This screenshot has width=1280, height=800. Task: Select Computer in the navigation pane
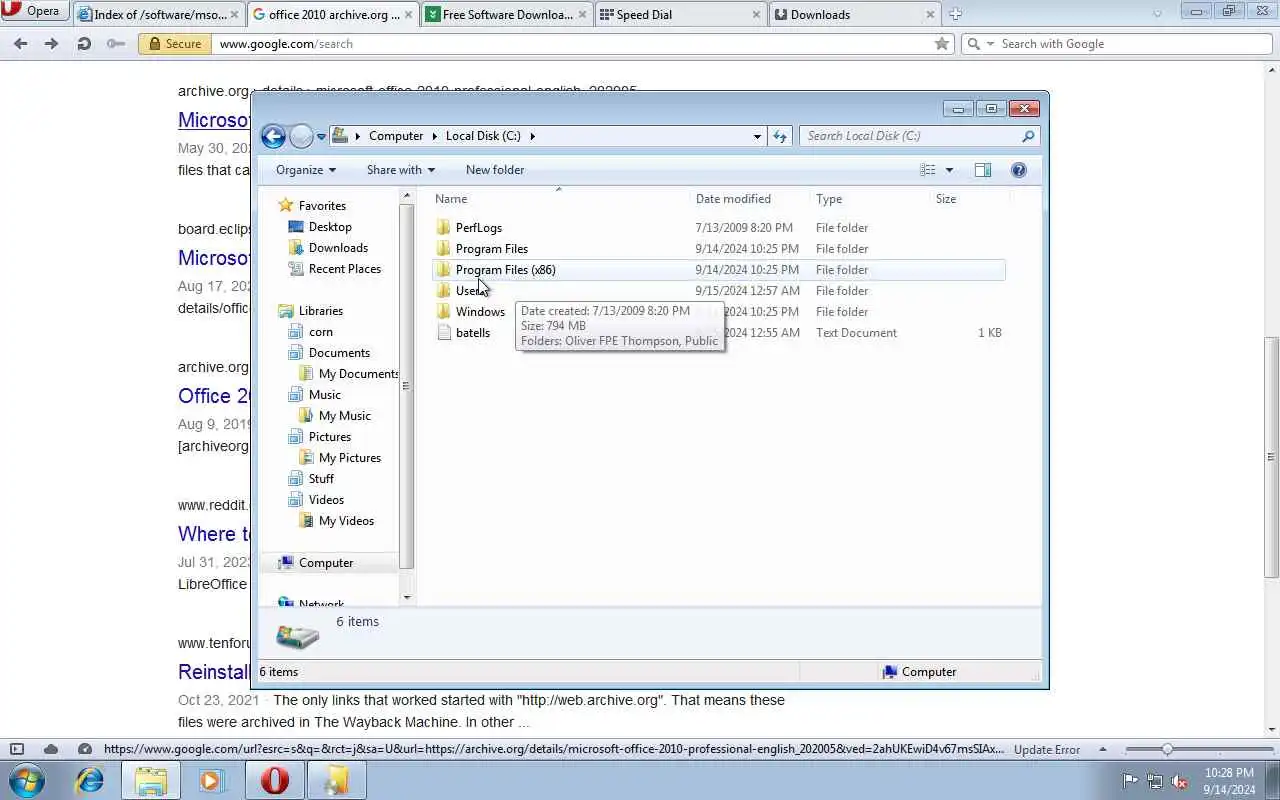coord(326,563)
